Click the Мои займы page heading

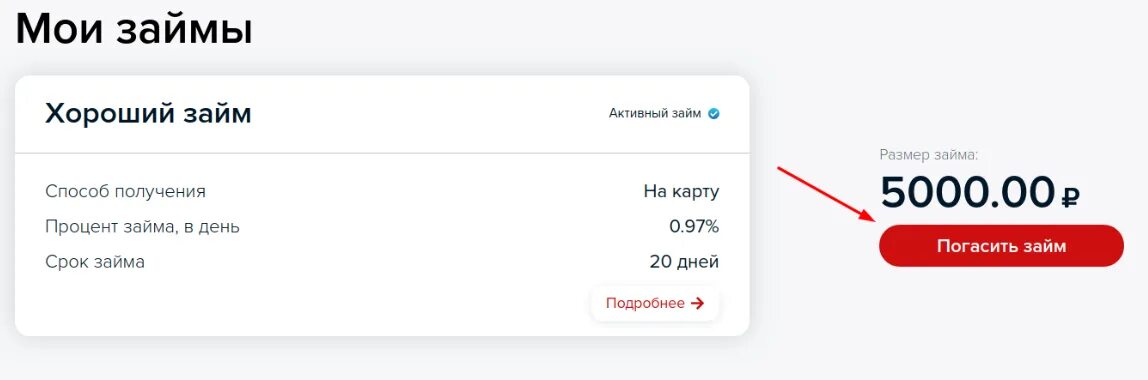pos(134,29)
